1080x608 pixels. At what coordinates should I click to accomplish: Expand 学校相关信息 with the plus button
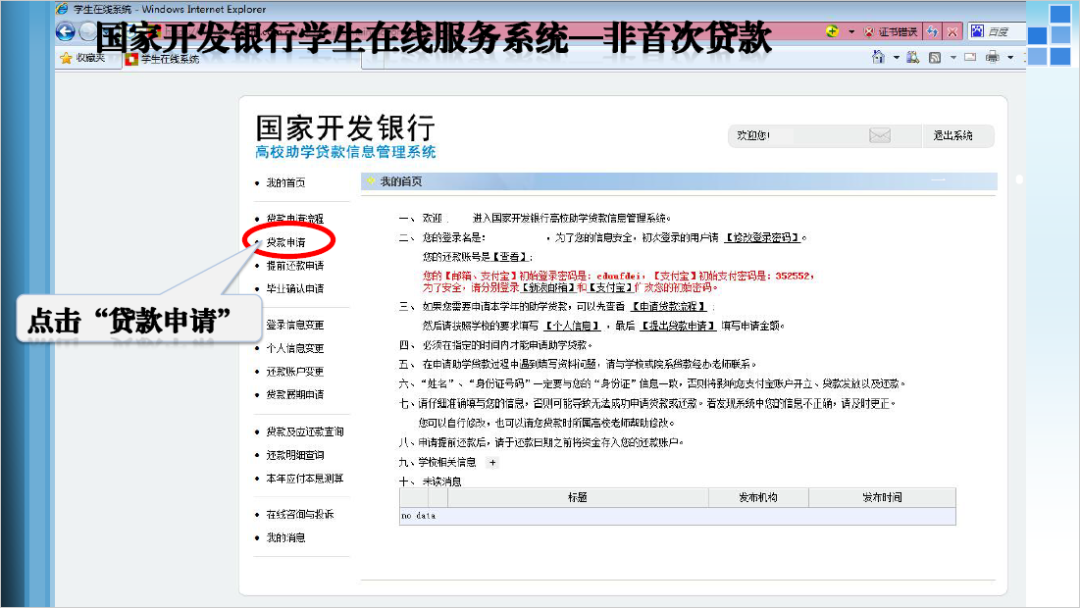pos(492,463)
